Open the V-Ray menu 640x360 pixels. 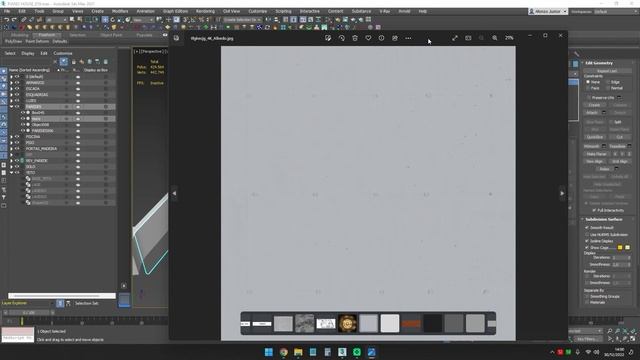(x=385, y=11)
